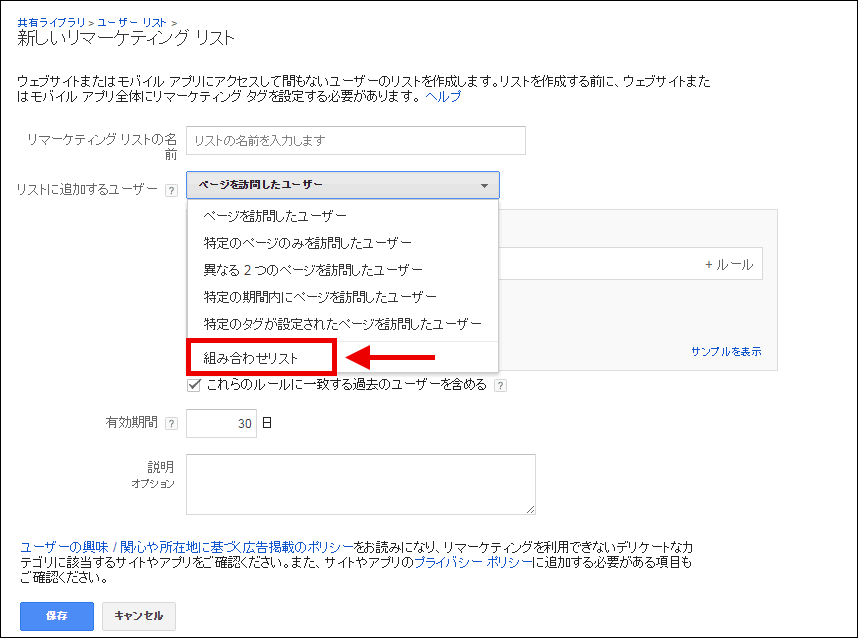The width and height of the screenshot is (858, 638).
Task: Toggle これらのルールに一致する過去のユーザーを含める checkbox
Action: pos(195,385)
